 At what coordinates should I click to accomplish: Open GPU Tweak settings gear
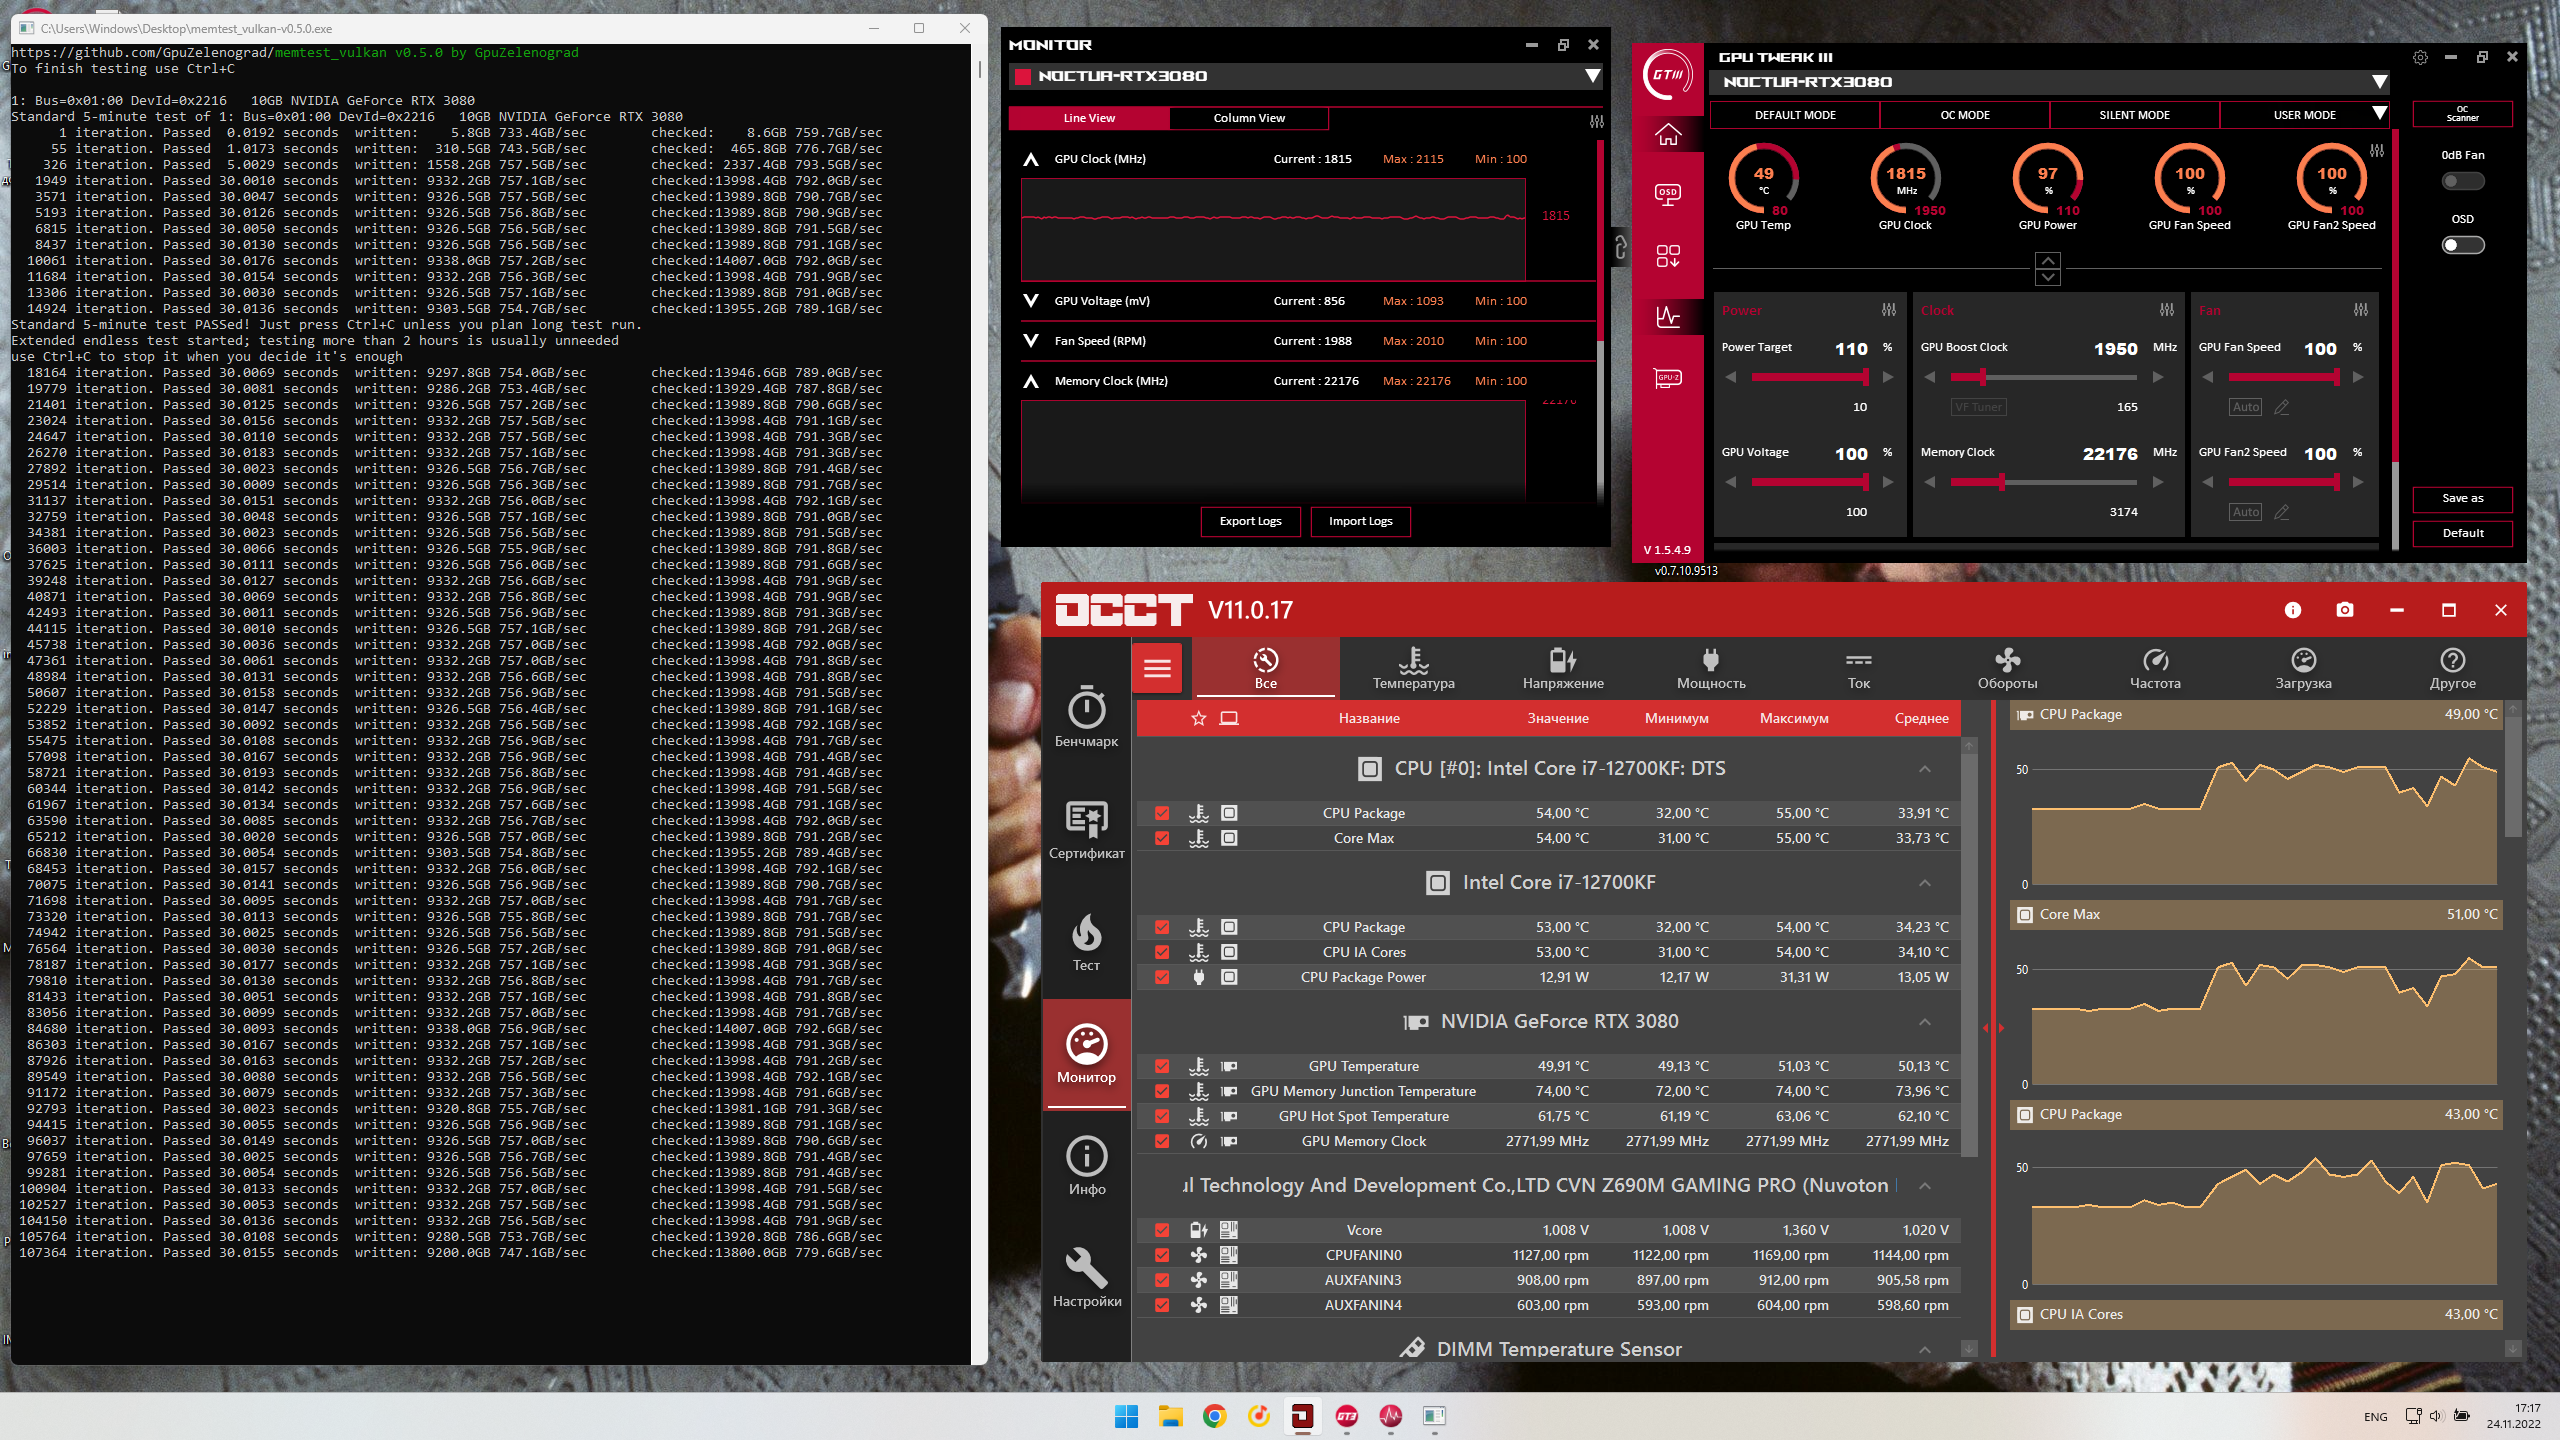[x=2419, y=58]
